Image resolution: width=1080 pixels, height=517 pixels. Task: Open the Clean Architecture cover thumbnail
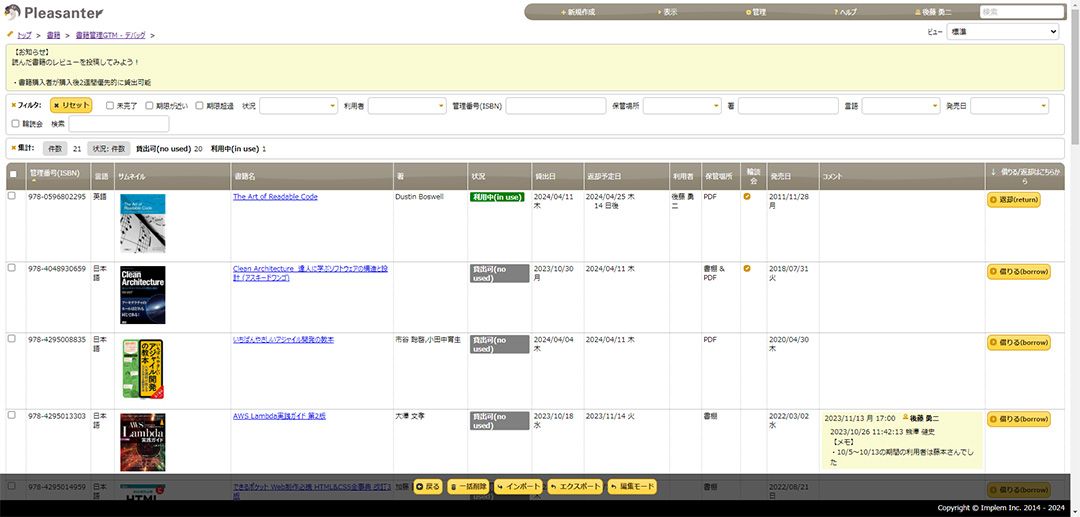point(143,294)
